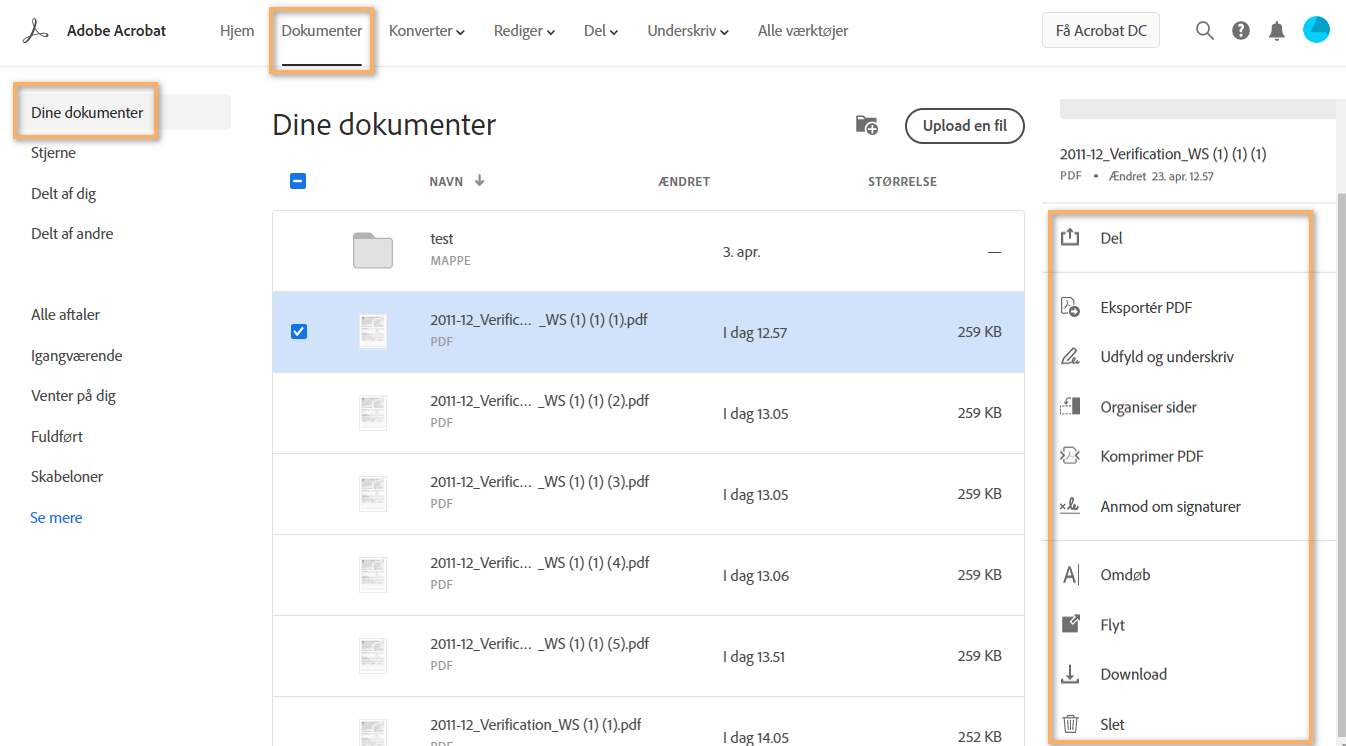Create a new folder with the folder icon
Screen dimensions: 1346x746
click(866, 125)
